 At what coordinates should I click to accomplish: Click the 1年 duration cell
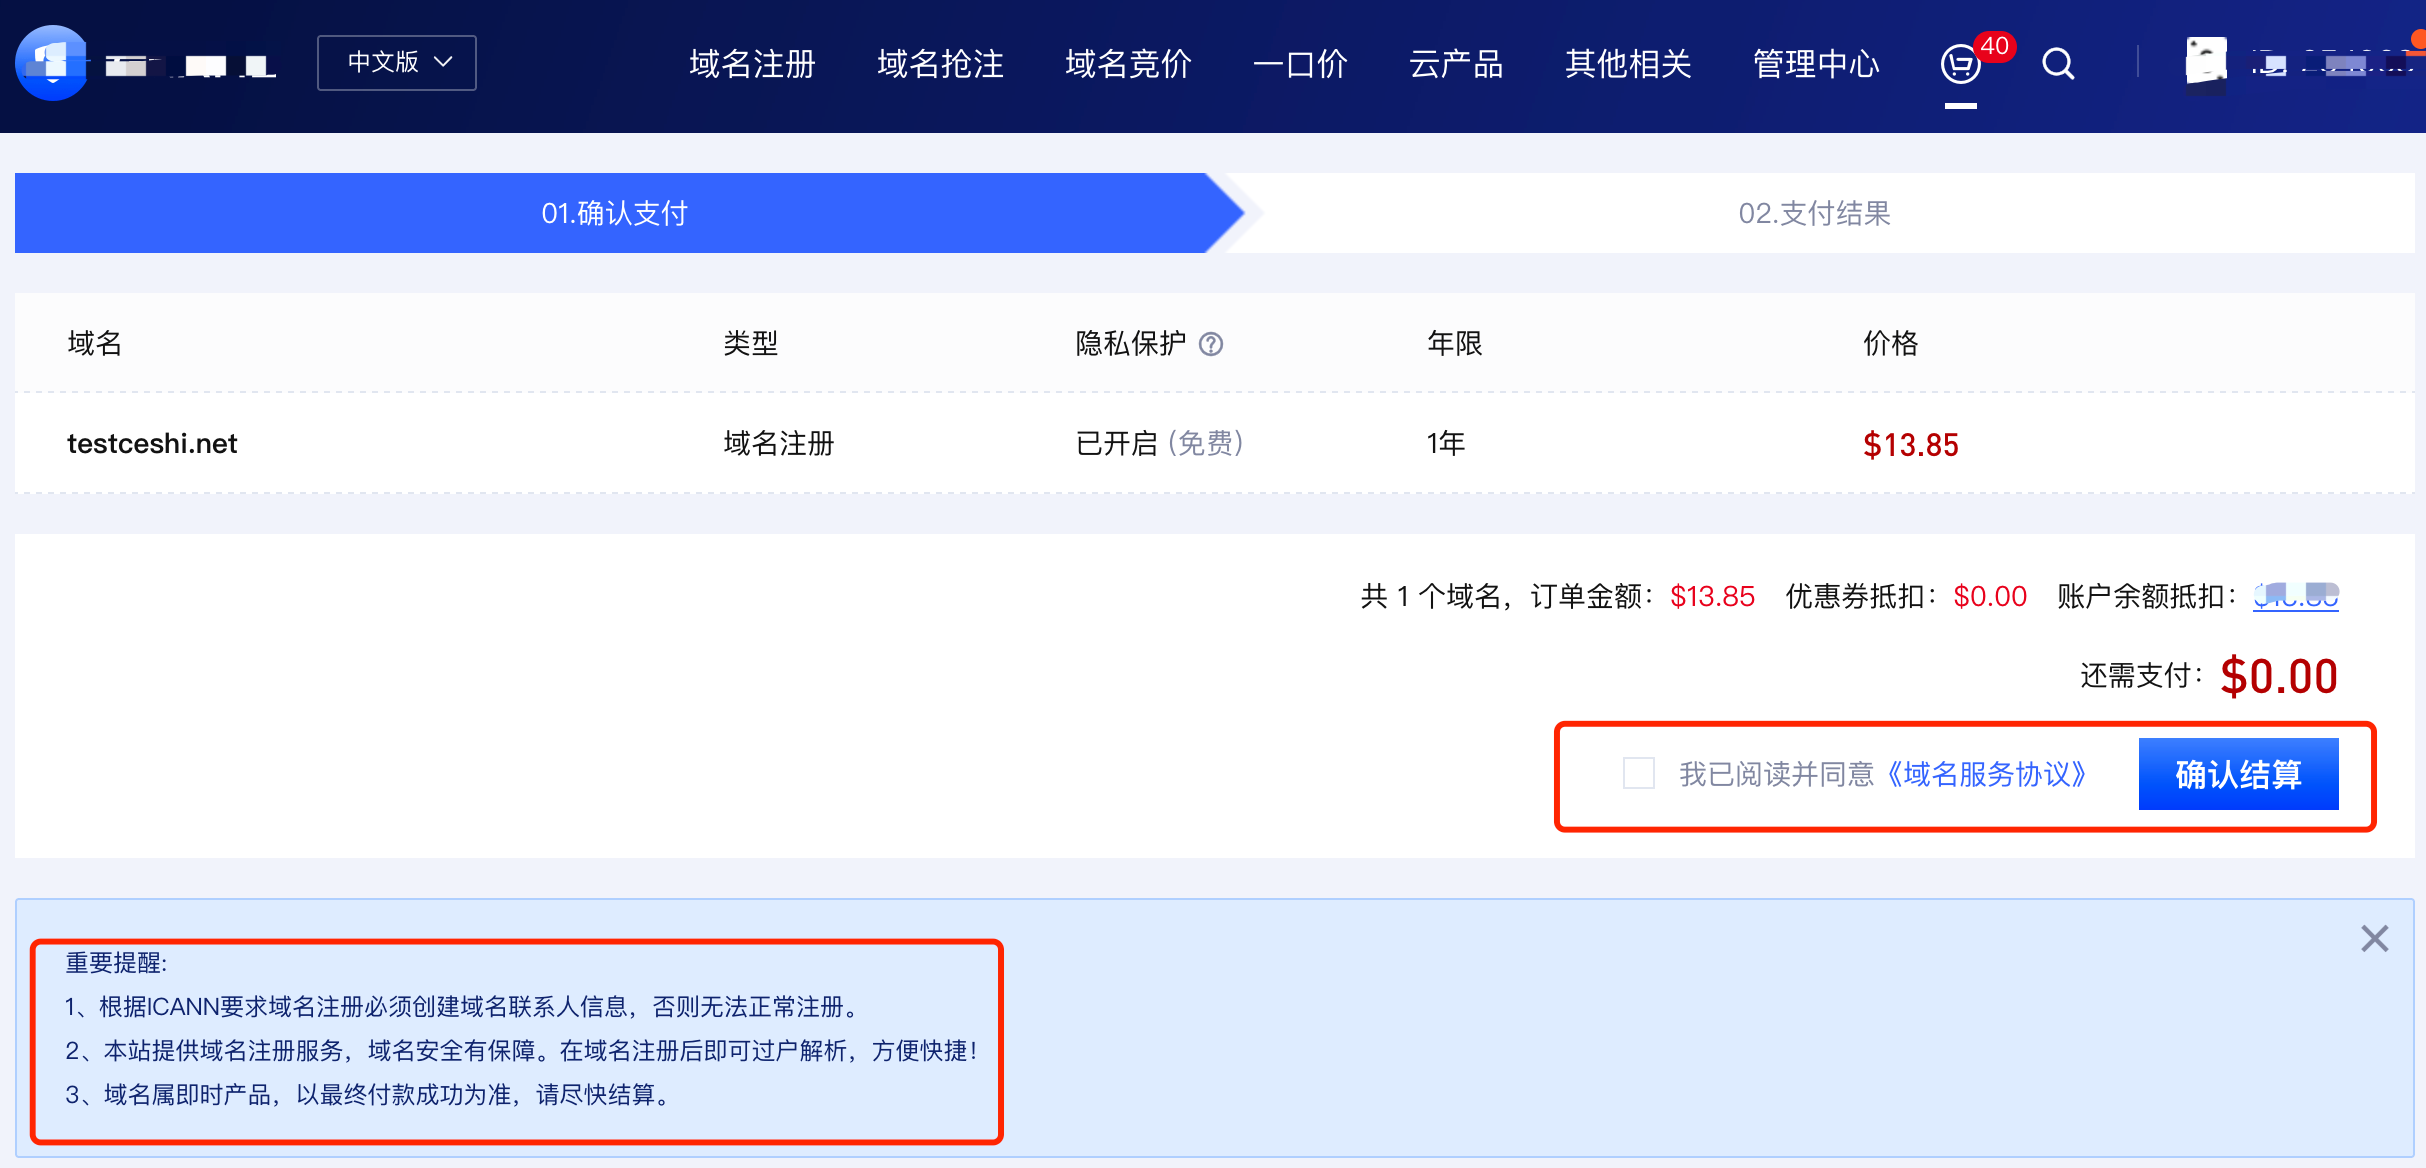1445,443
